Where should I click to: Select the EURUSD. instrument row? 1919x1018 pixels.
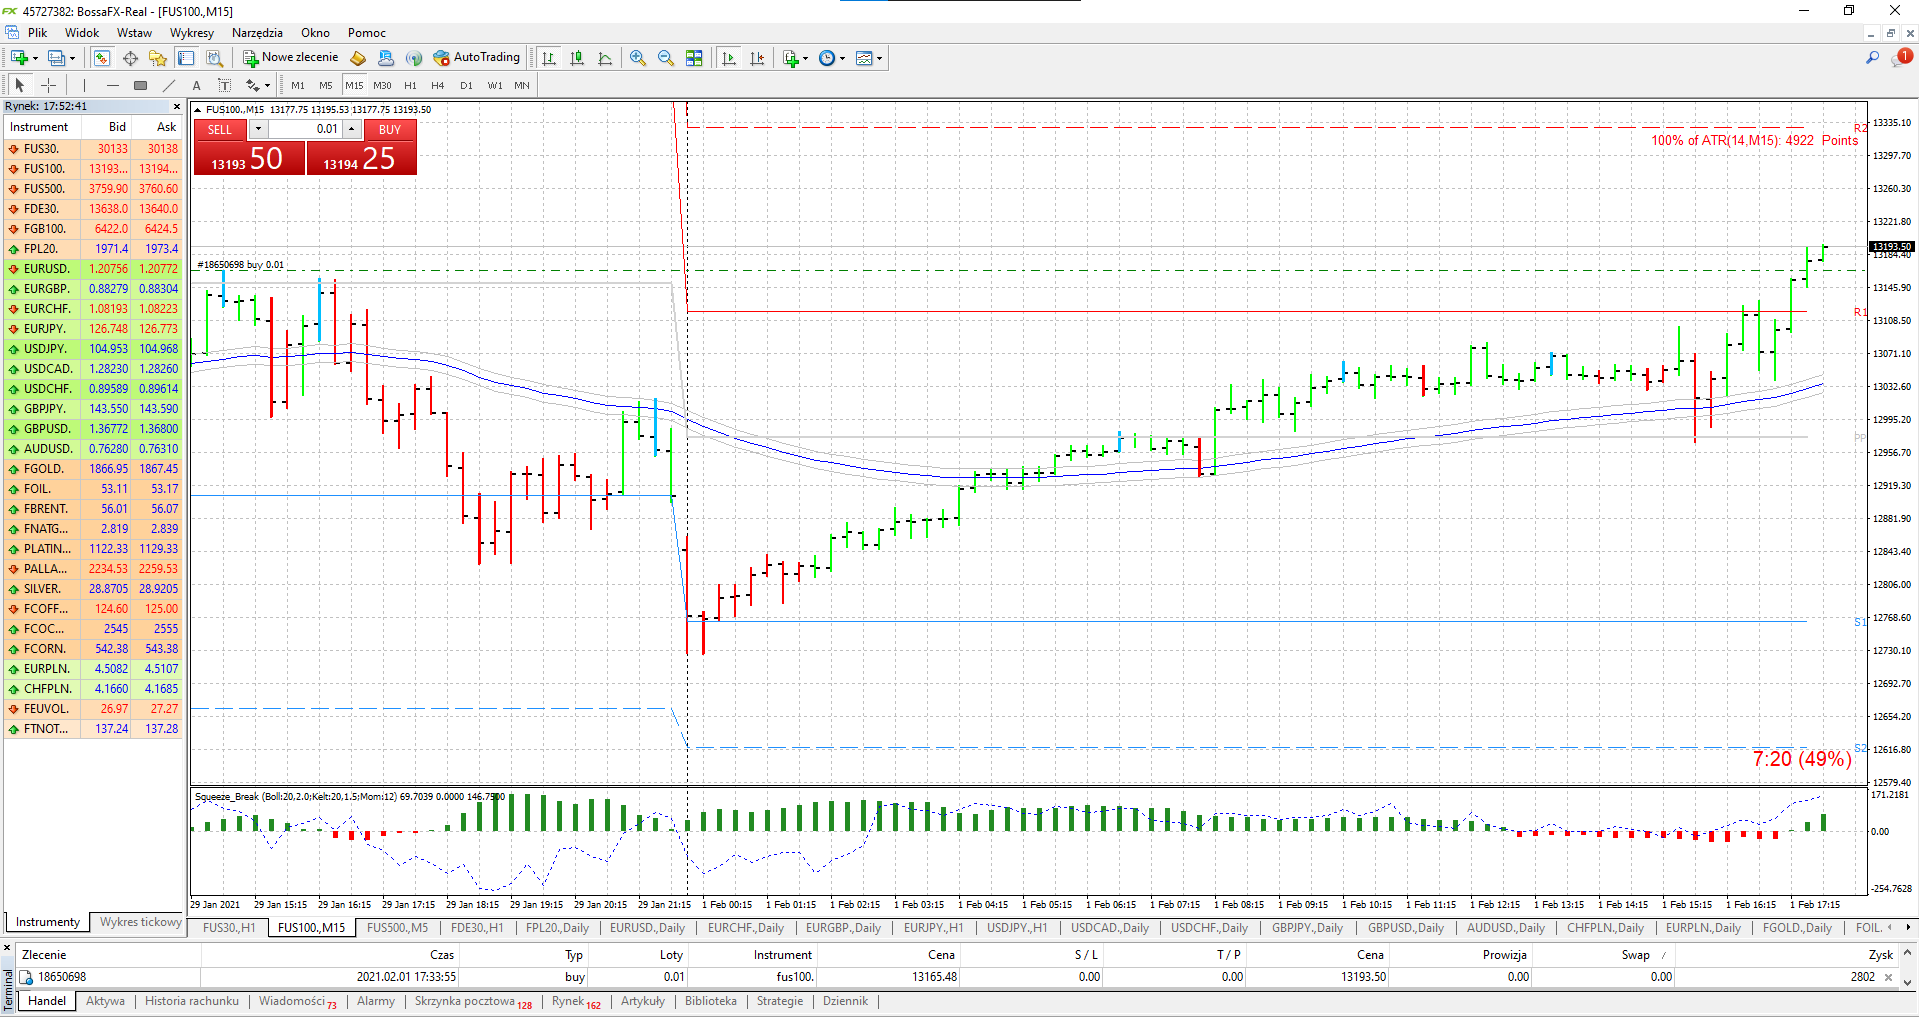pos(93,269)
